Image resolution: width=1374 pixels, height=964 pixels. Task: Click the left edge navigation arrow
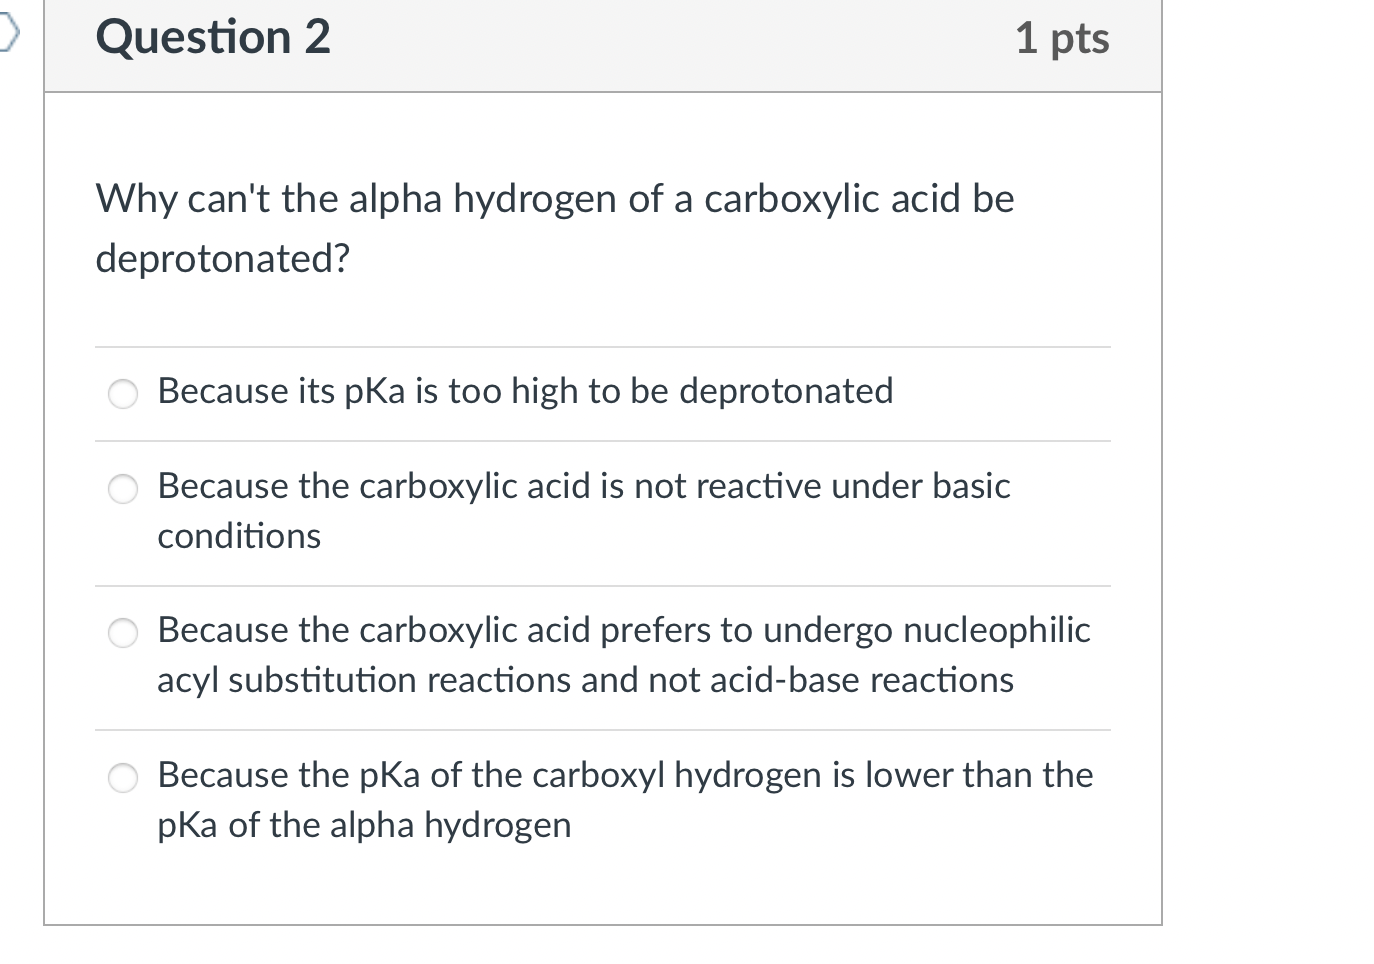(8, 30)
